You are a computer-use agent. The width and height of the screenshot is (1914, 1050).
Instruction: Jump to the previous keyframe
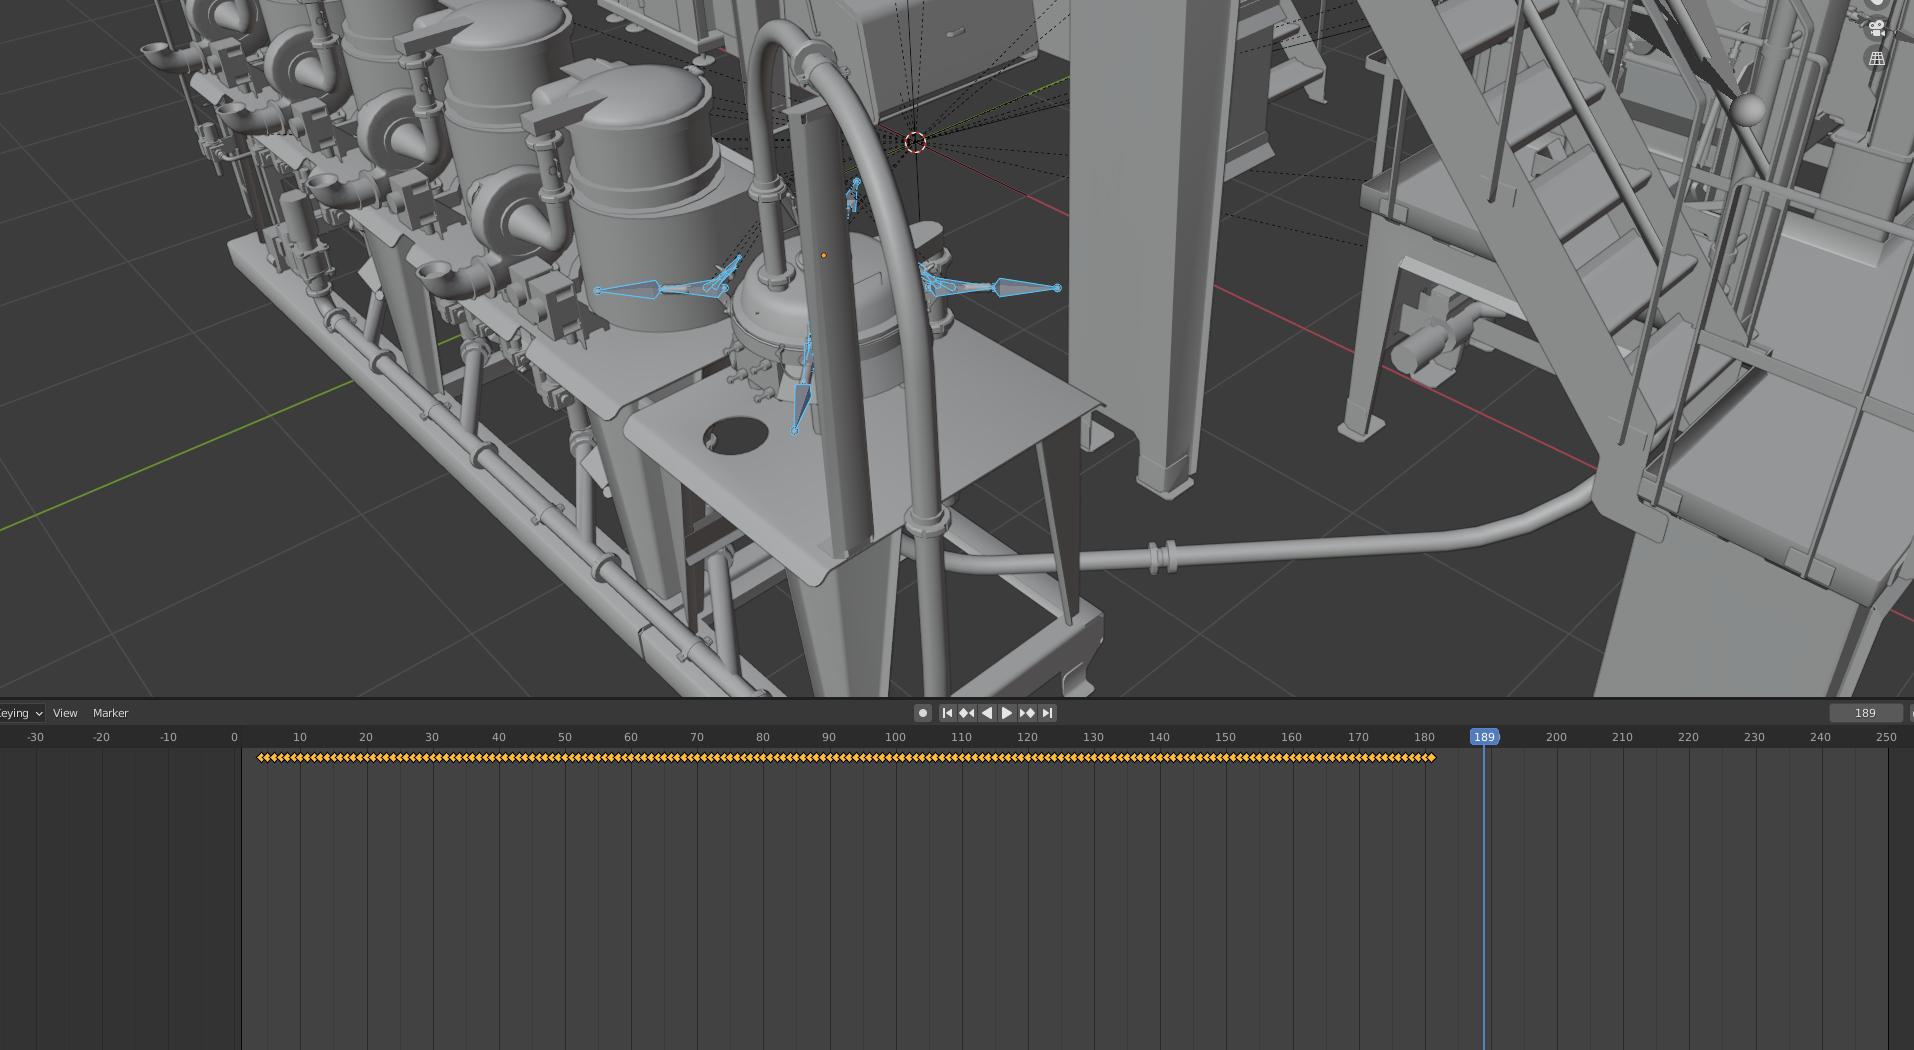[967, 713]
